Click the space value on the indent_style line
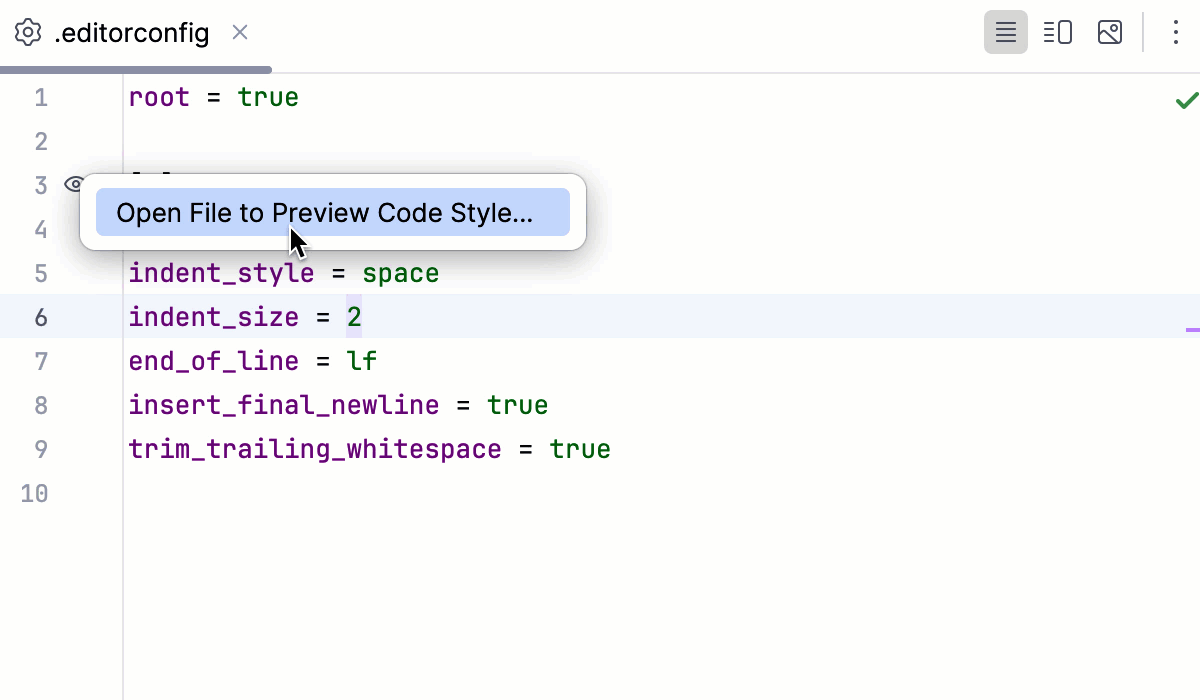 pyautogui.click(x=400, y=273)
